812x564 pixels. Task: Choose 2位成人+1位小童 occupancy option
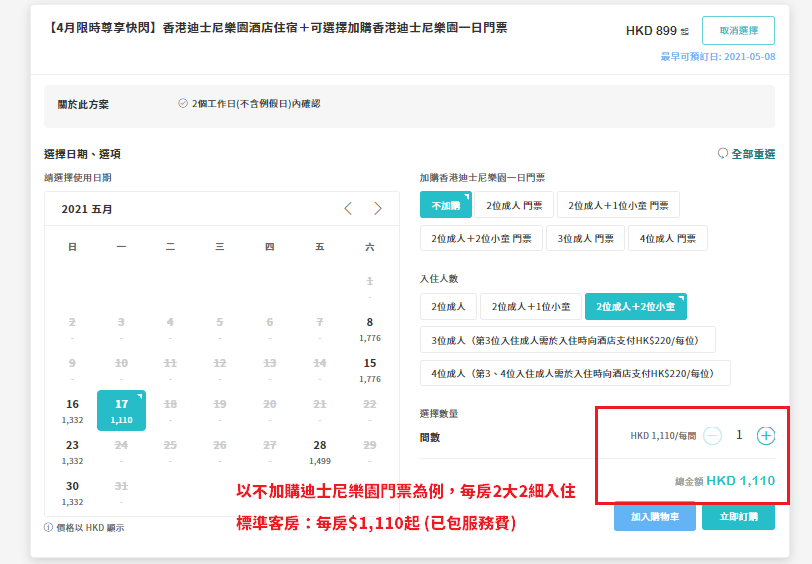click(531, 307)
